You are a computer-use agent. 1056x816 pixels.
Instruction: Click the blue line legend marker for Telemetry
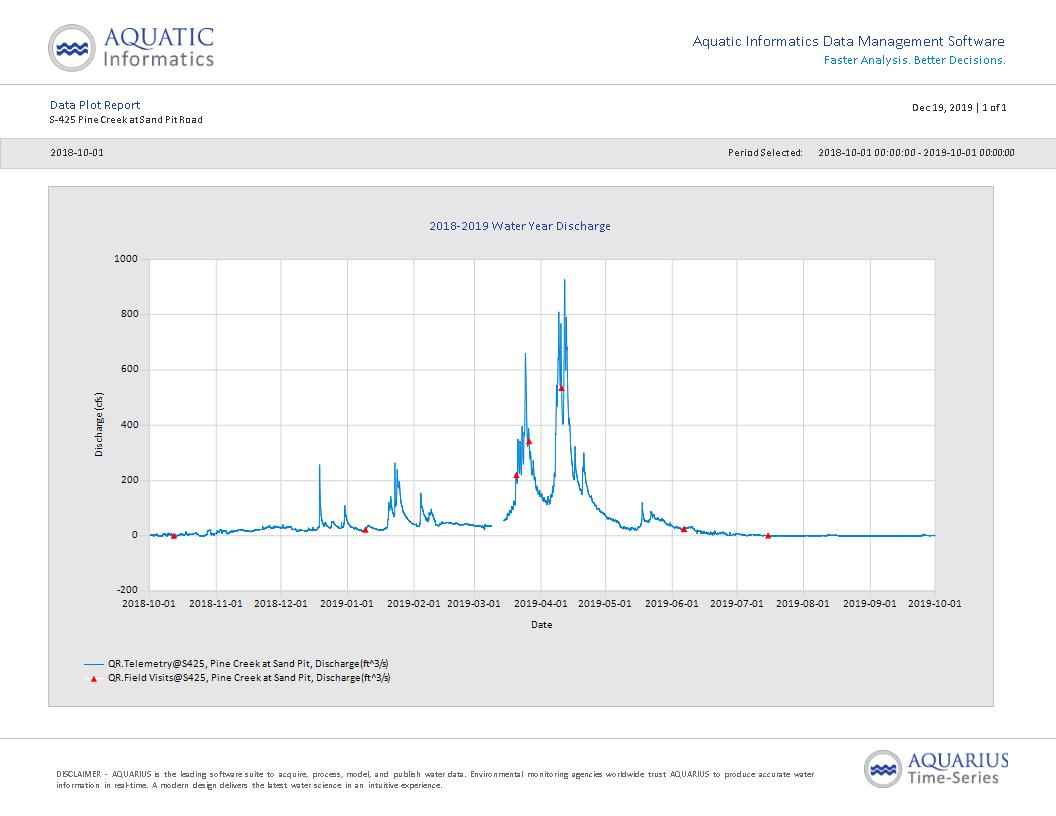[94, 665]
